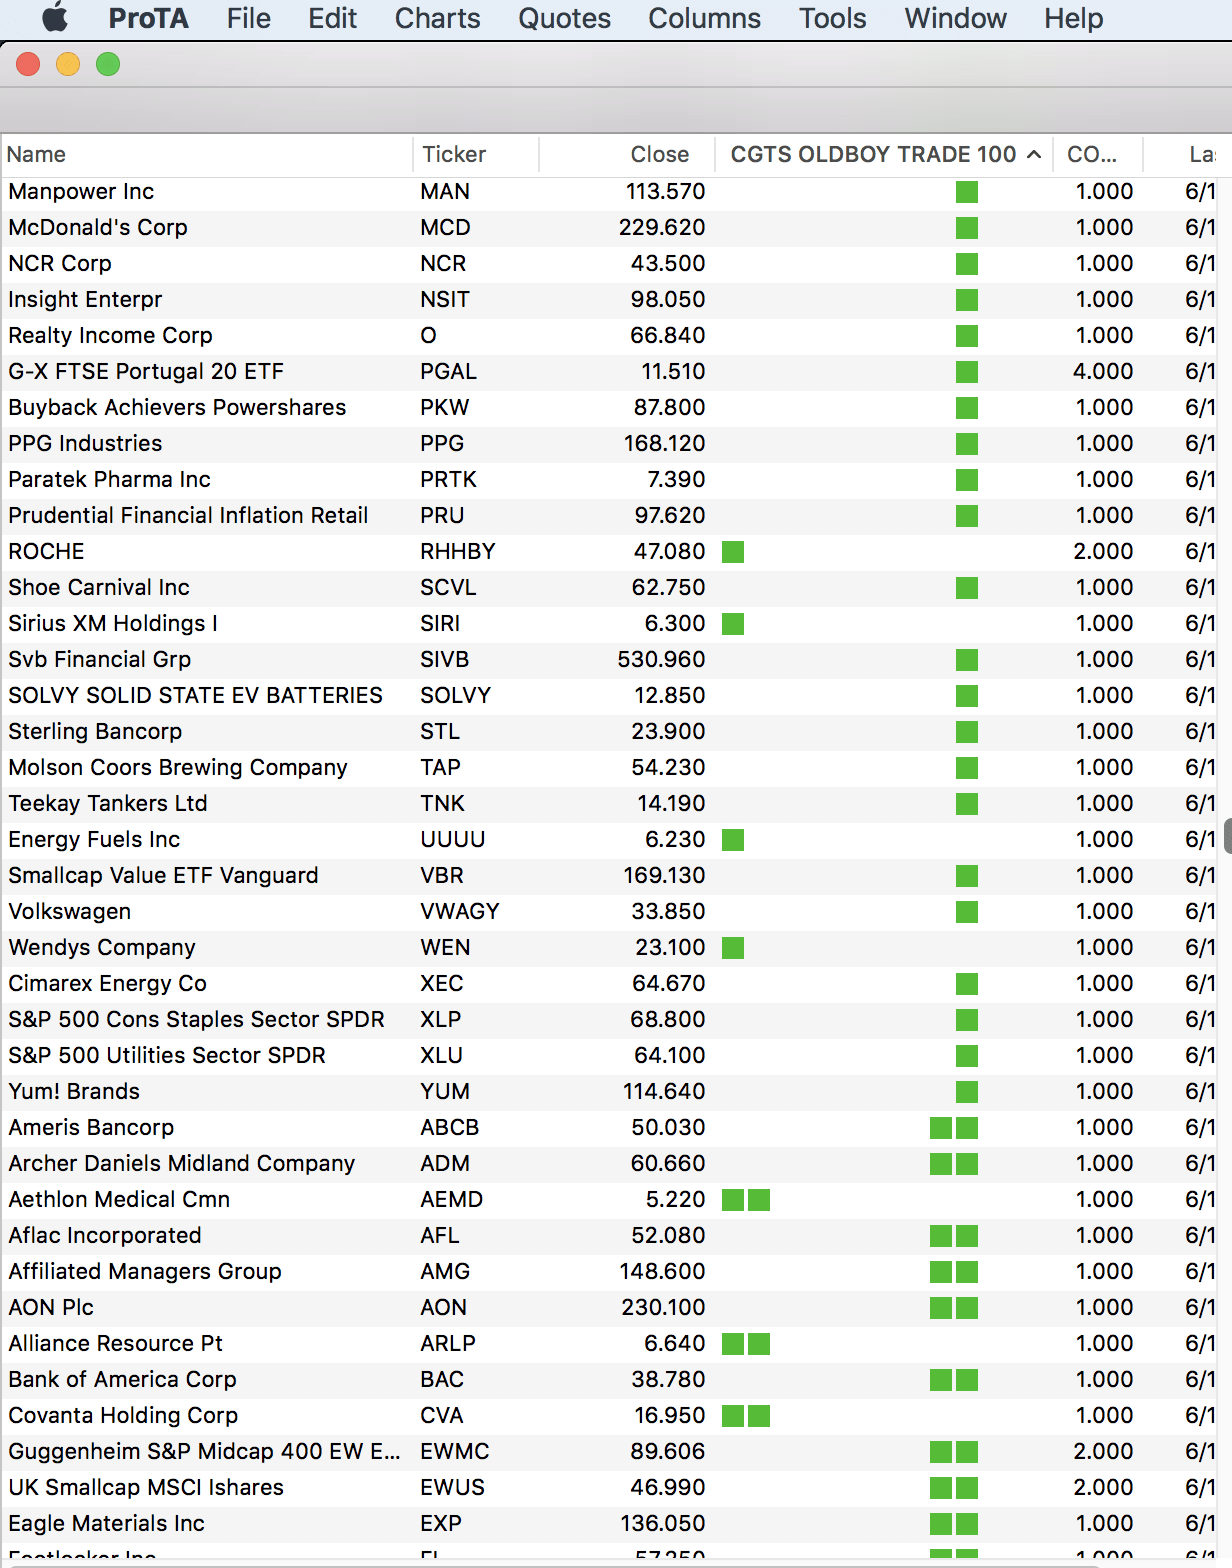The height and width of the screenshot is (1568, 1232).
Task: Select Molson Coors Brewing Company row
Action: point(609,768)
